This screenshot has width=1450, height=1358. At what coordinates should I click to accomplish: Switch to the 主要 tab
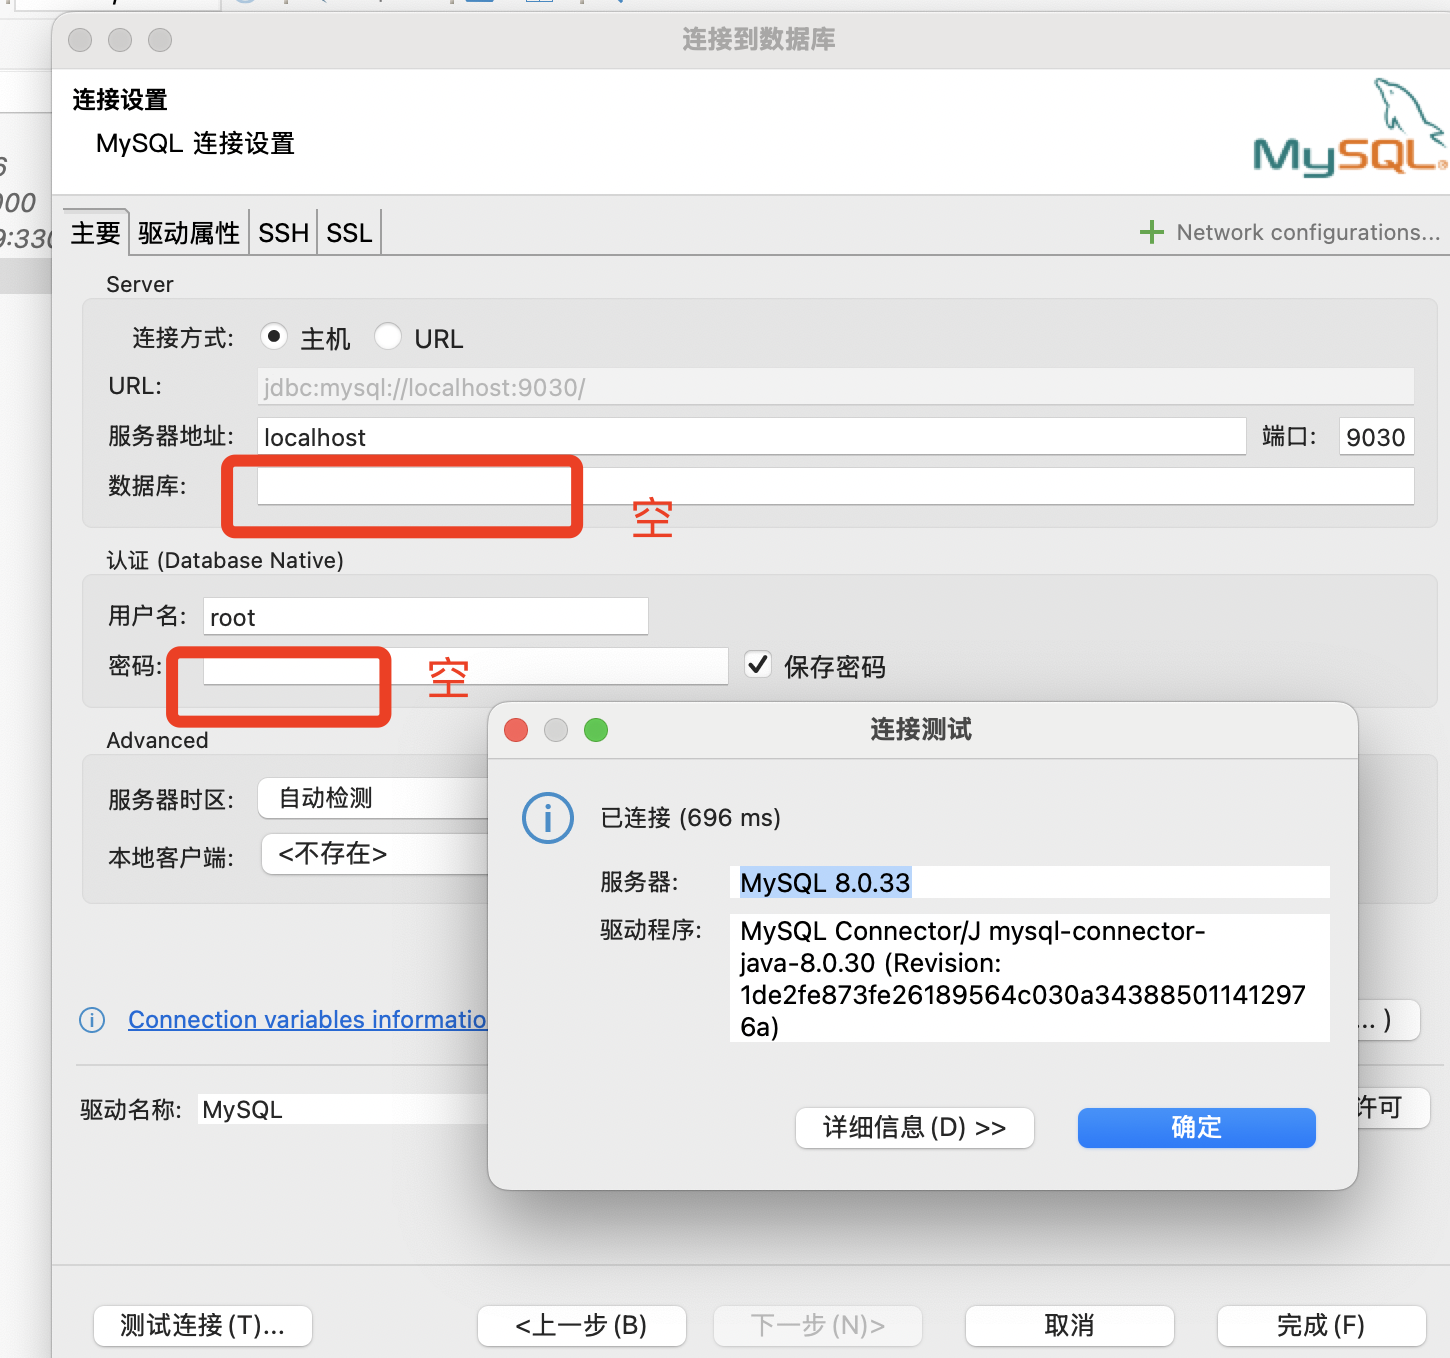pos(96,233)
